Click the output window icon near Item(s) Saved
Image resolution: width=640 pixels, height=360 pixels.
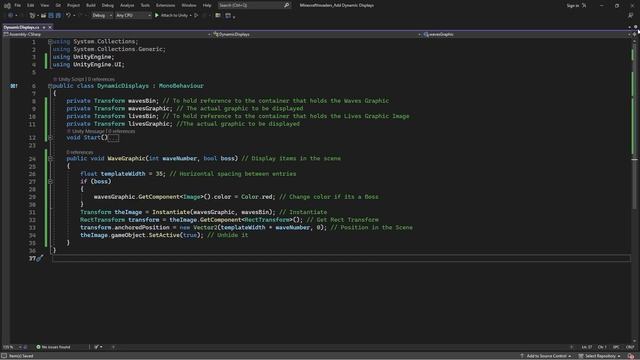point(4,356)
